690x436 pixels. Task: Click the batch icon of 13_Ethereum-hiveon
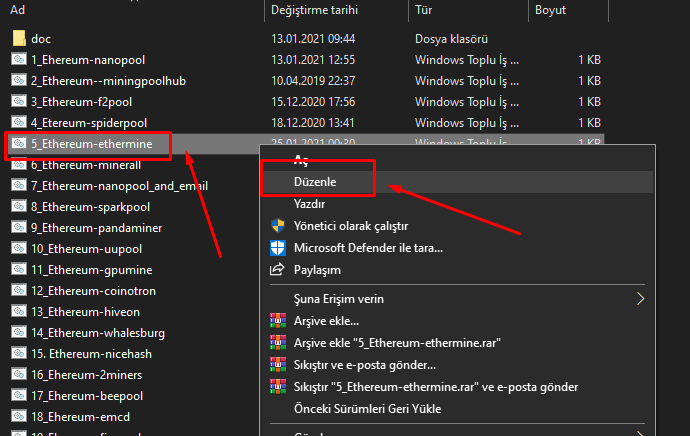coord(19,311)
